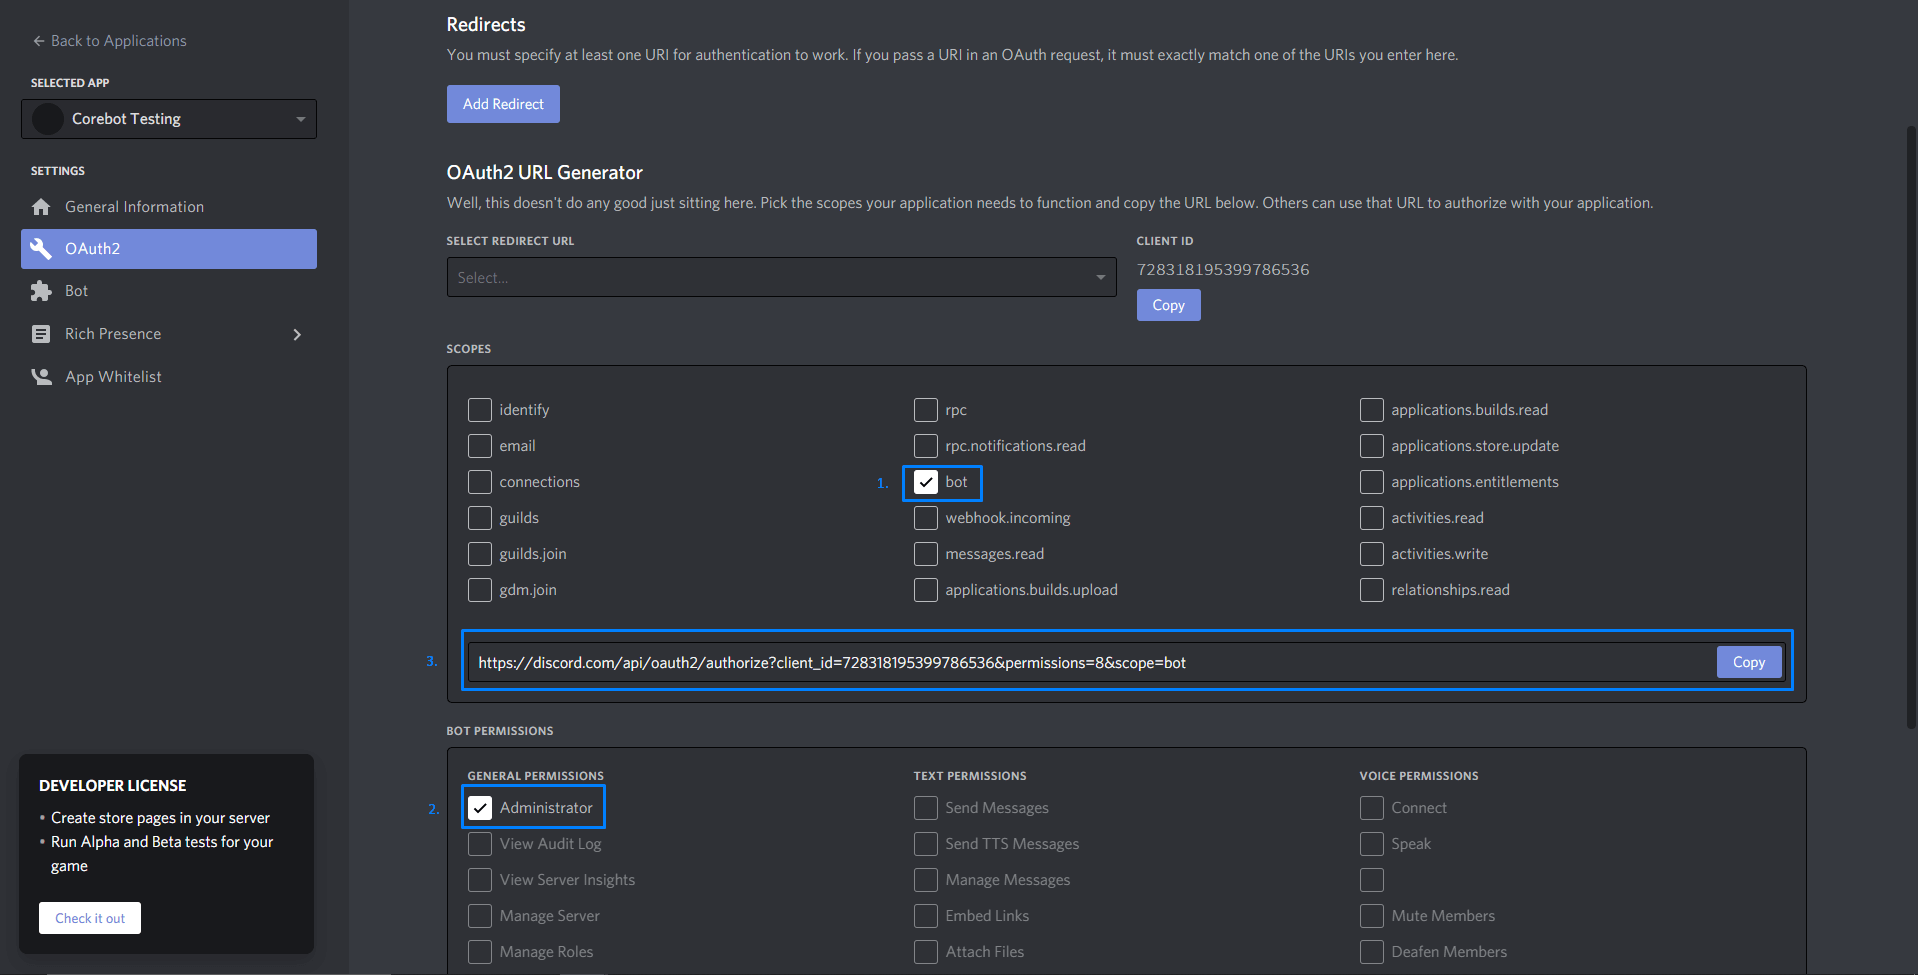Toggle the Speak voice permission

1372,844
